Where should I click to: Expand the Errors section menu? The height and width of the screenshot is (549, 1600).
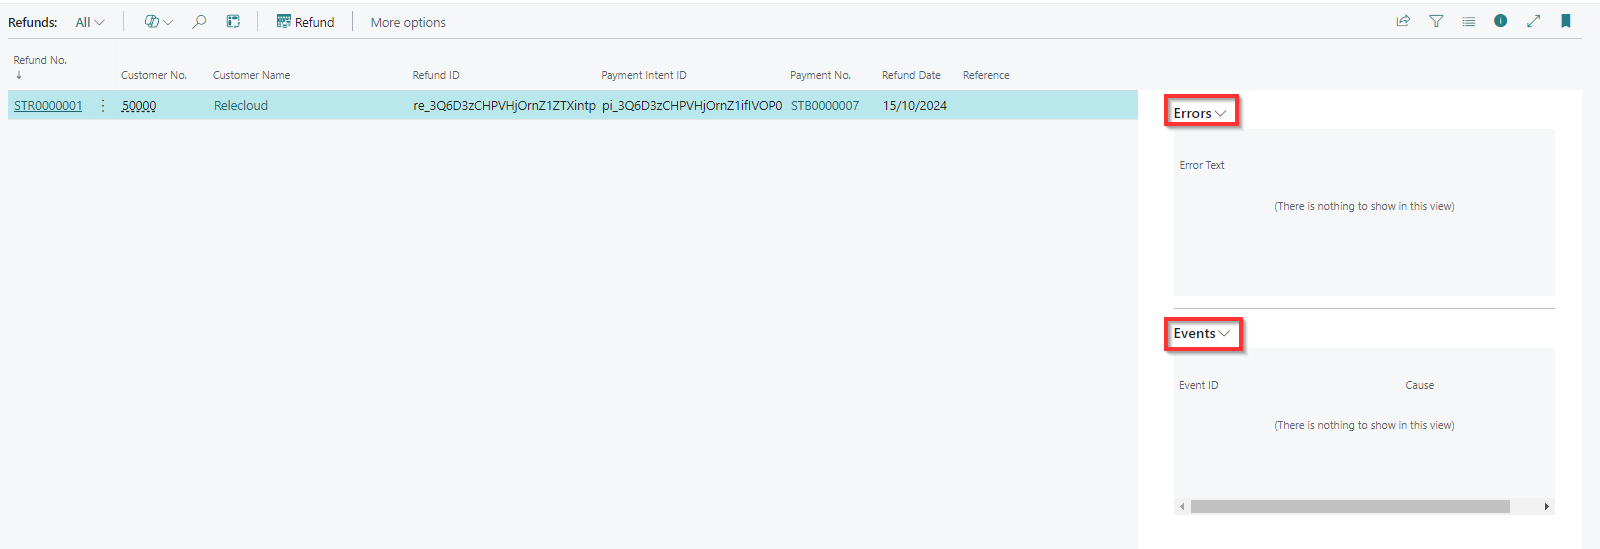1199,113
